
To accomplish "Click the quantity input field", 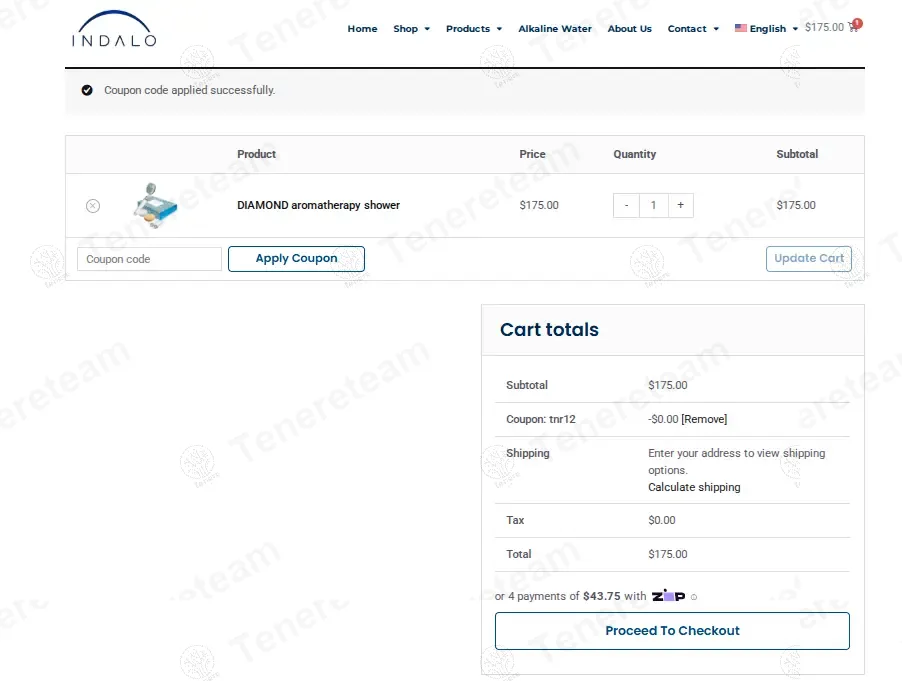I will tap(653, 205).
